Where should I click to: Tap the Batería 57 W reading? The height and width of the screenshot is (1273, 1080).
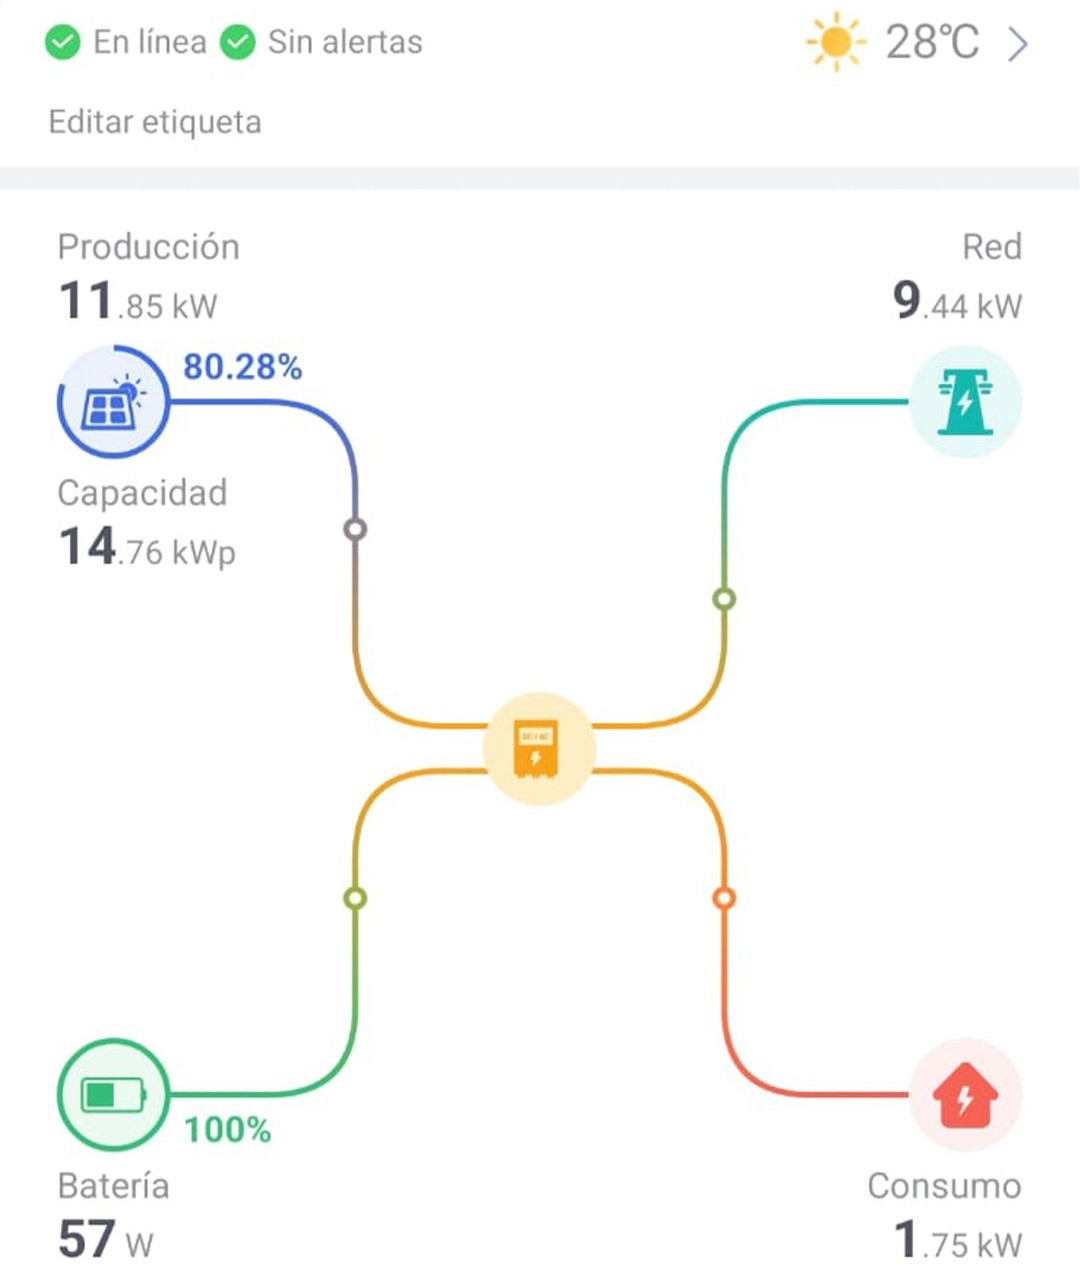113,1214
